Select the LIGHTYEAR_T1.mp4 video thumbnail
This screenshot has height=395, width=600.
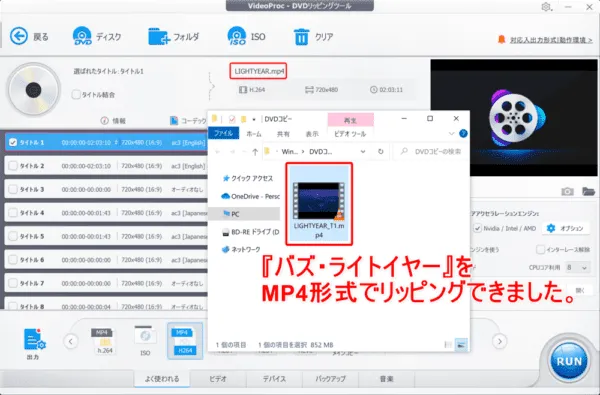tap(319, 204)
